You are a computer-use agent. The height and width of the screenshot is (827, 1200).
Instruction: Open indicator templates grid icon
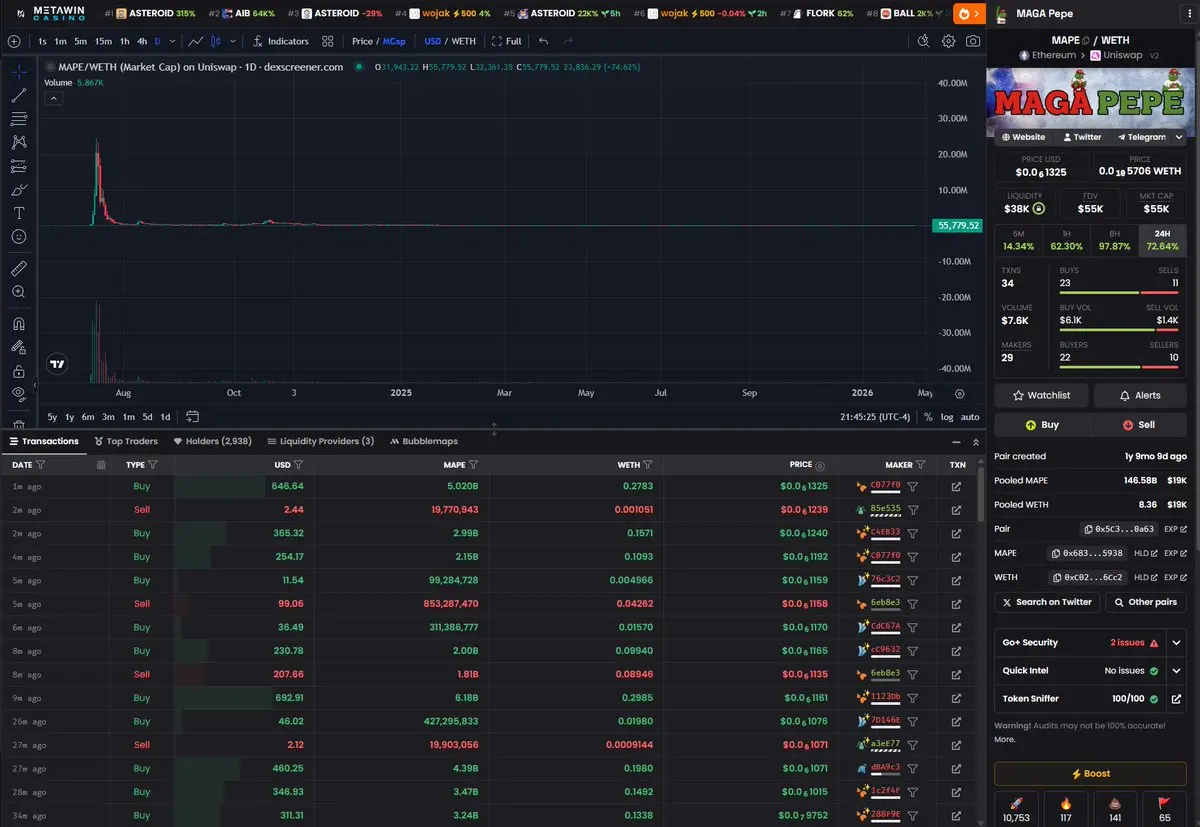click(328, 41)
